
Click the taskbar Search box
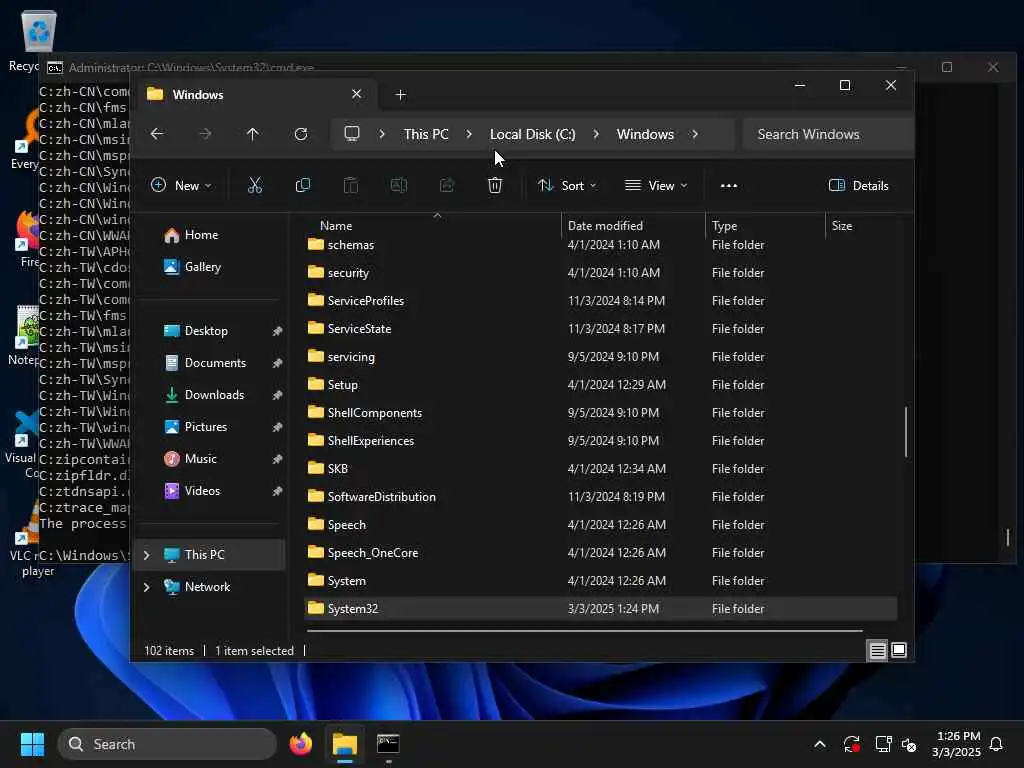167,744
